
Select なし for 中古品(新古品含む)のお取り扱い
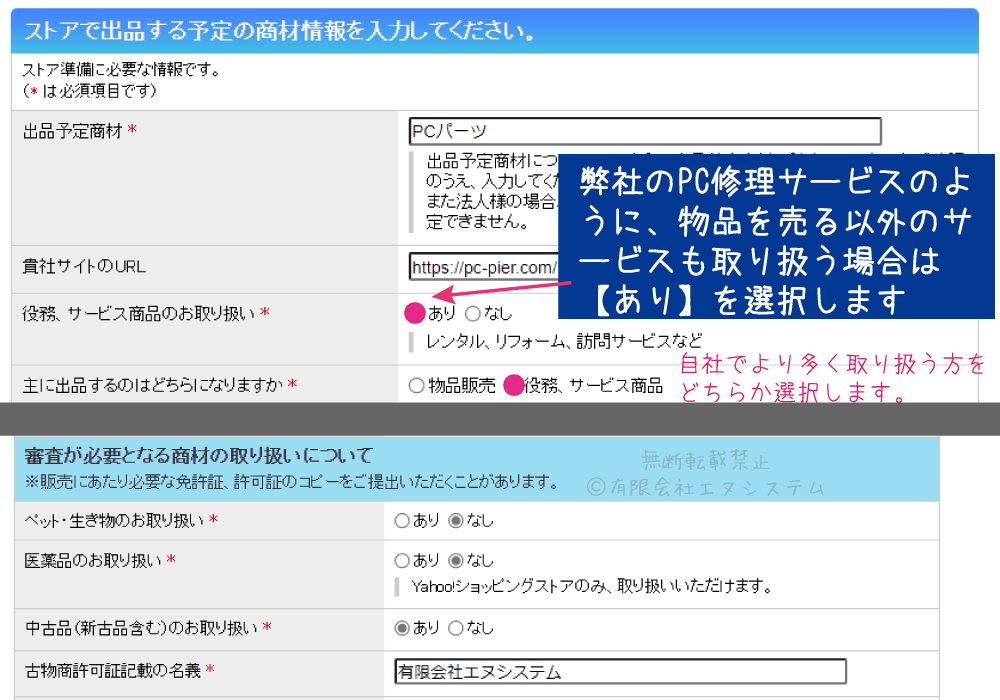pos(455,628)
